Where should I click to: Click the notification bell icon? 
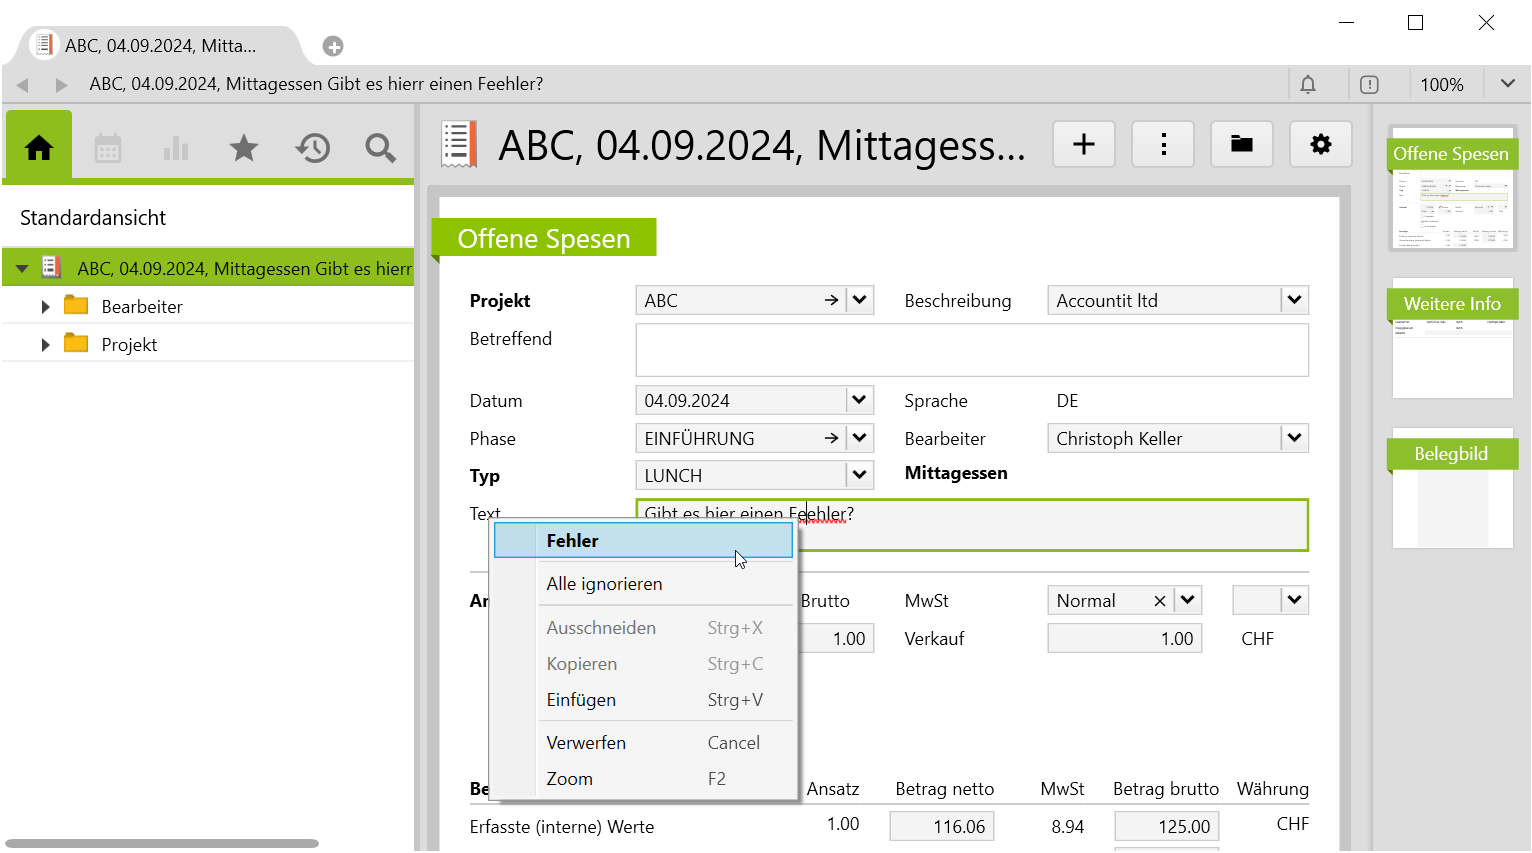[x=1308, y=85]
